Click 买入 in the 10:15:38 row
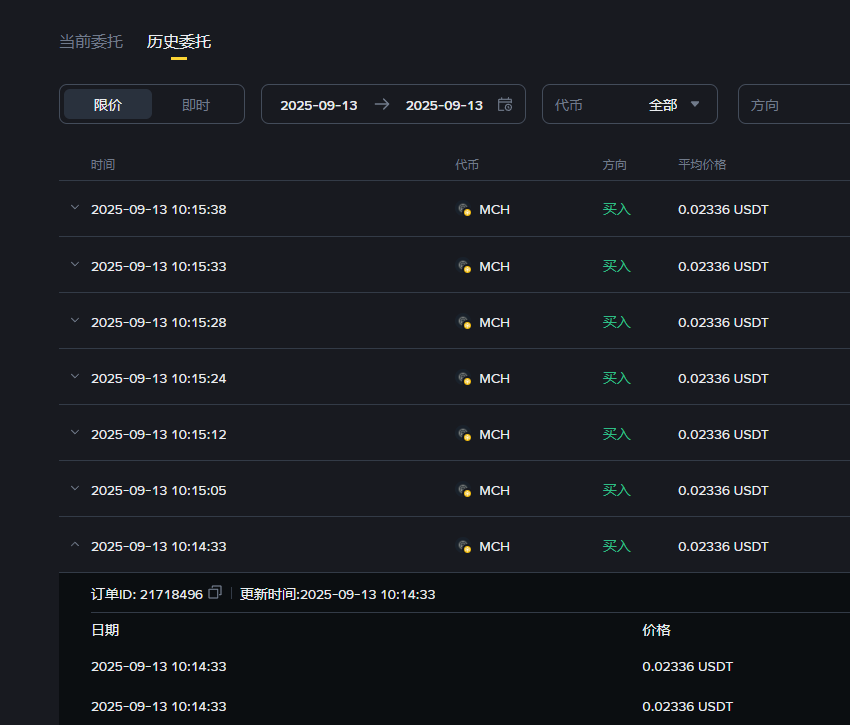Viewport: 850px width, 725px height. pyautogui.click(x=616, y=209)
